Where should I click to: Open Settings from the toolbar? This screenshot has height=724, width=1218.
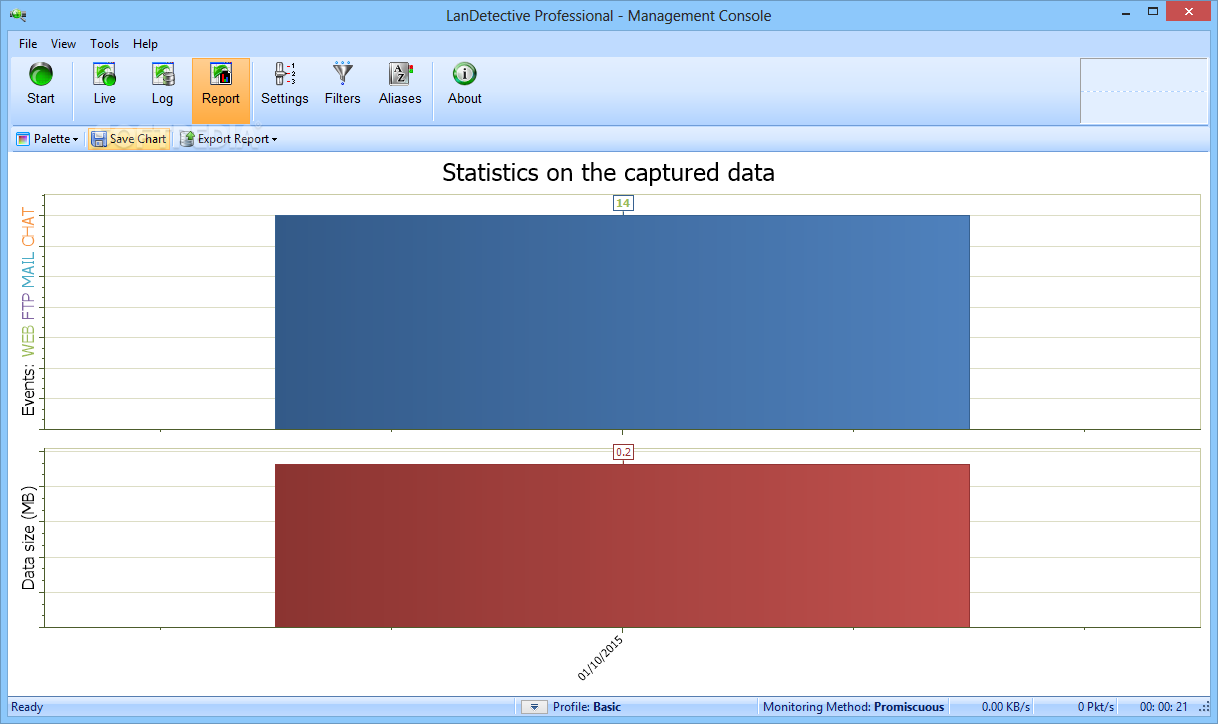click(285, 86)
